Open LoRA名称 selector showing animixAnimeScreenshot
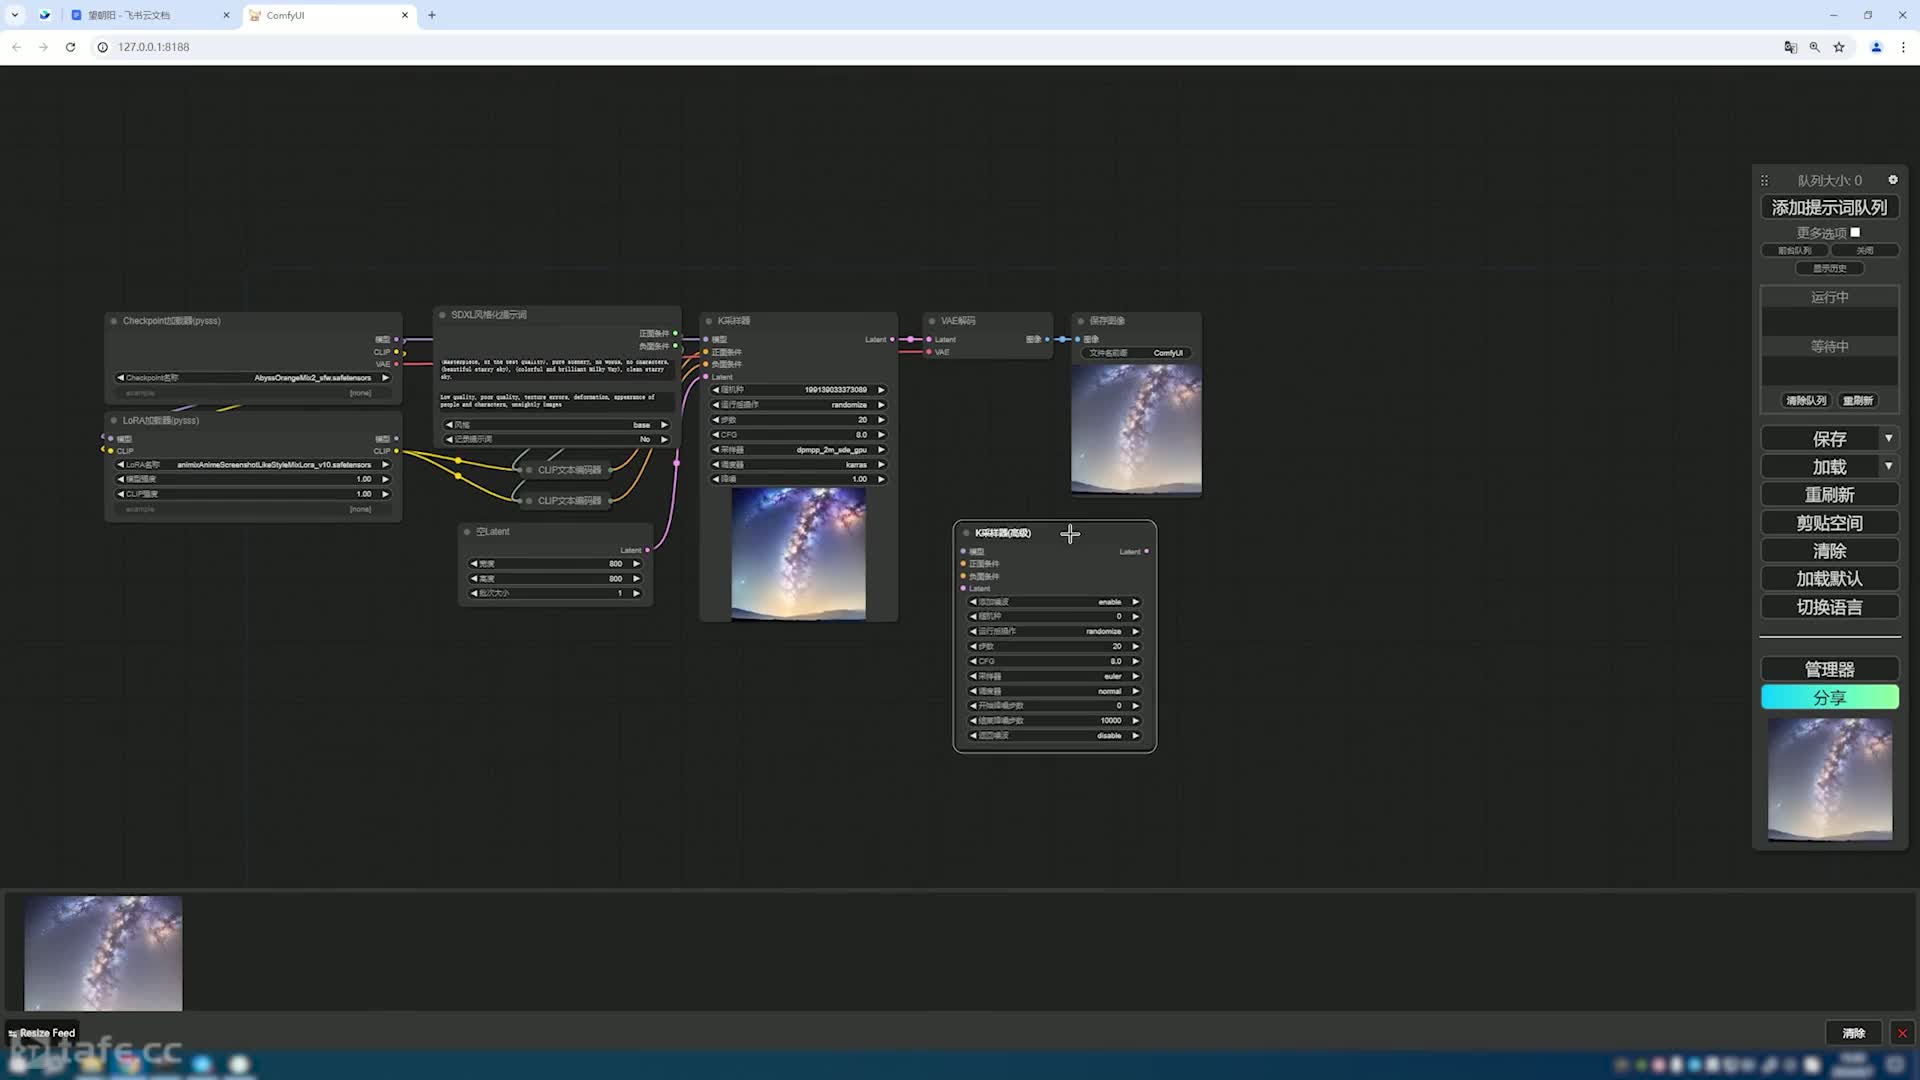Screen dimensions: 1920x1080 tap(252, 465)
